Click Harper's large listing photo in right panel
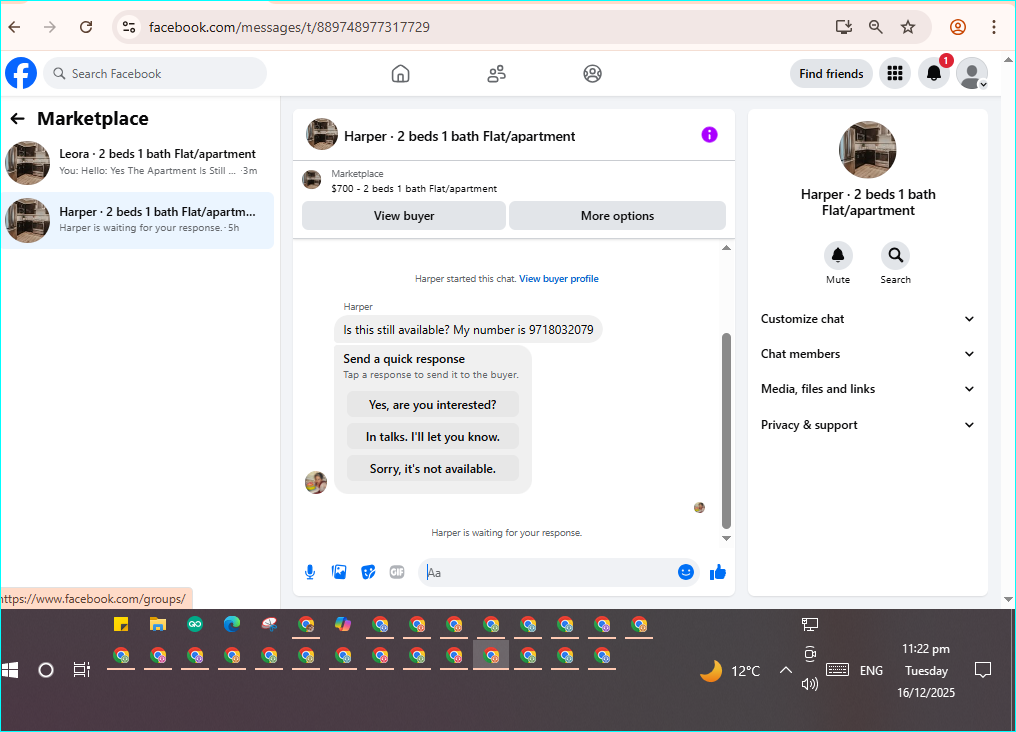Screen dimensions: 1016x732 (868, 149)
